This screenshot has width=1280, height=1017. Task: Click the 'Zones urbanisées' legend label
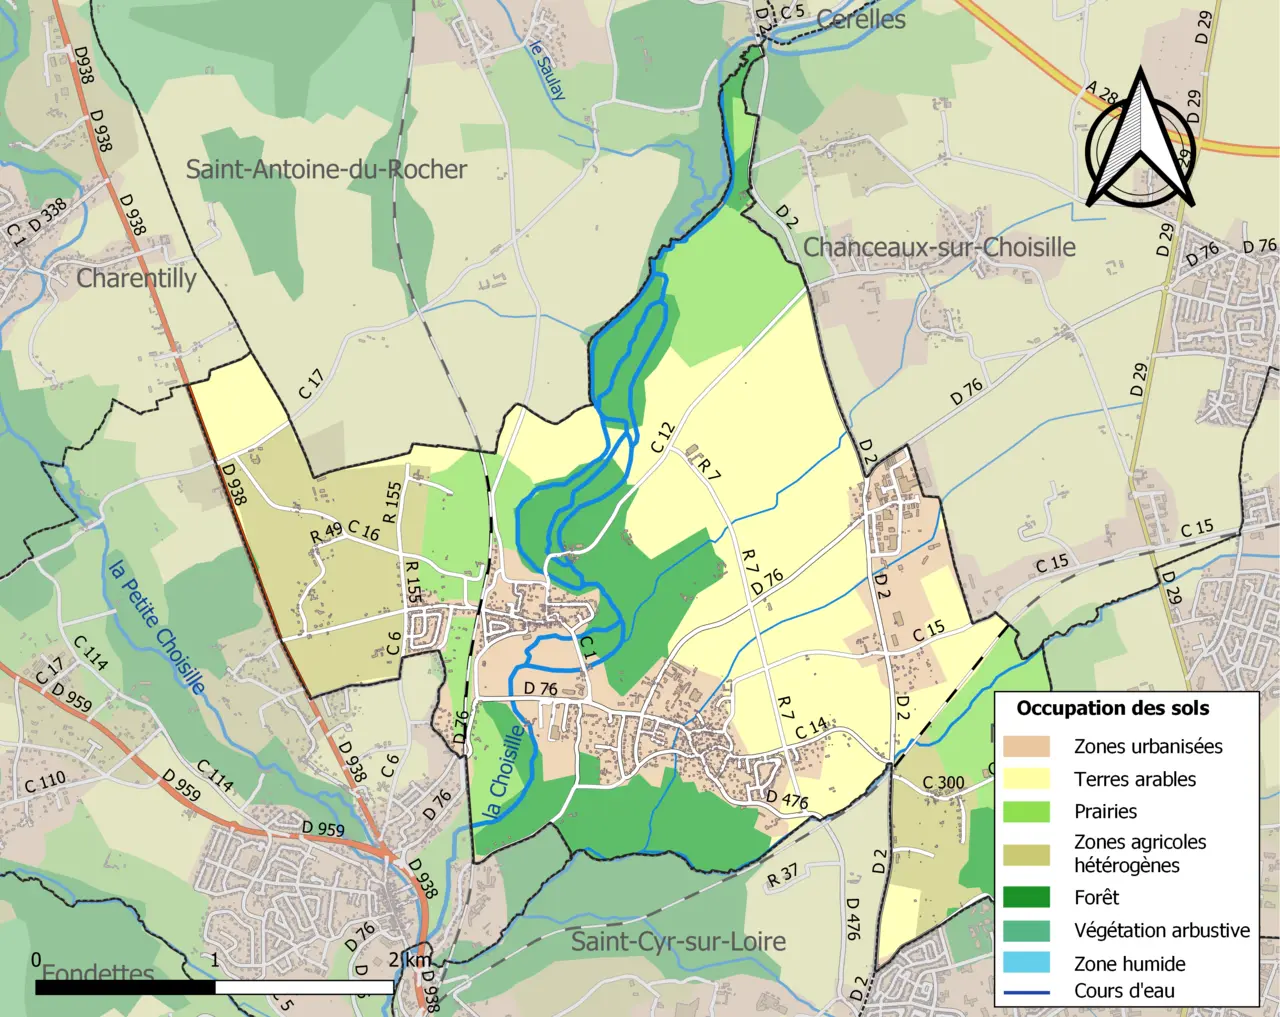(x=1148, y=746)
